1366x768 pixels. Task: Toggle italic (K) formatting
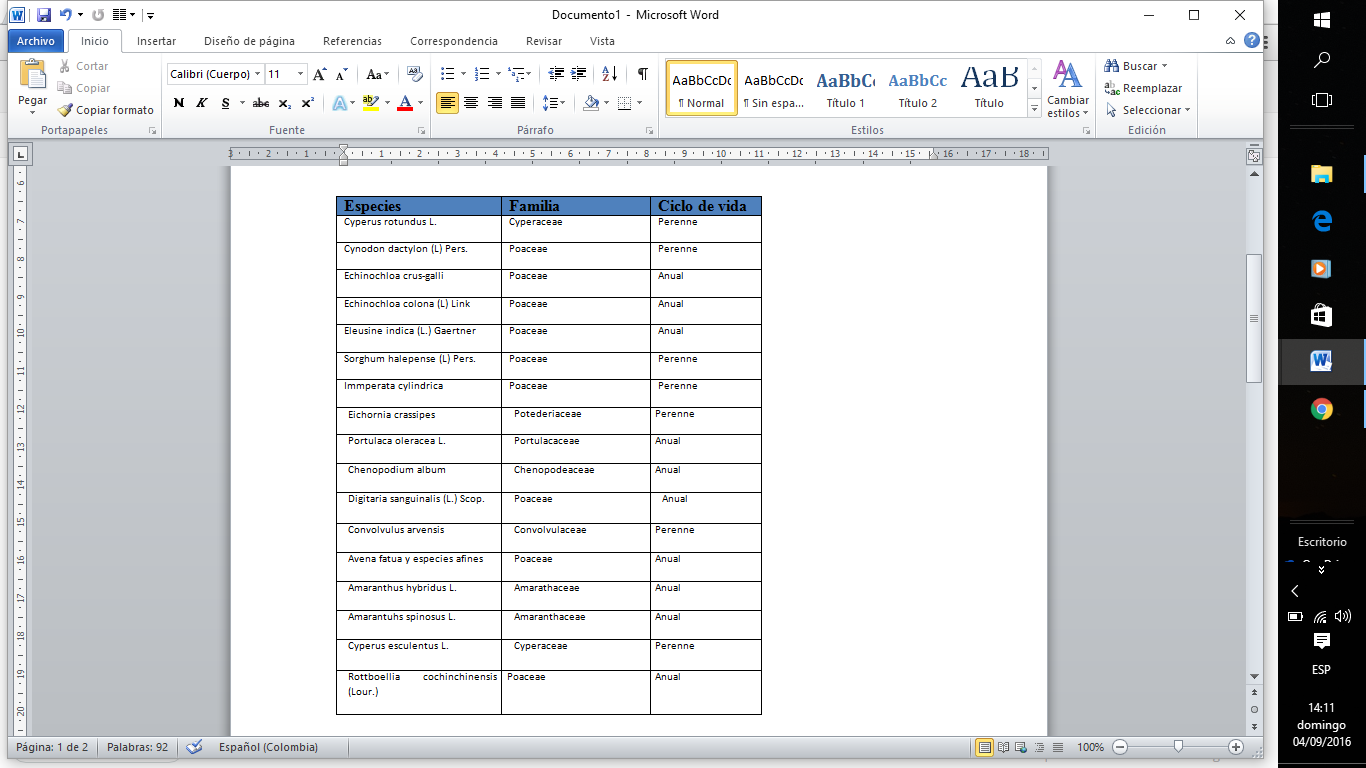click(x=202, y=103)
